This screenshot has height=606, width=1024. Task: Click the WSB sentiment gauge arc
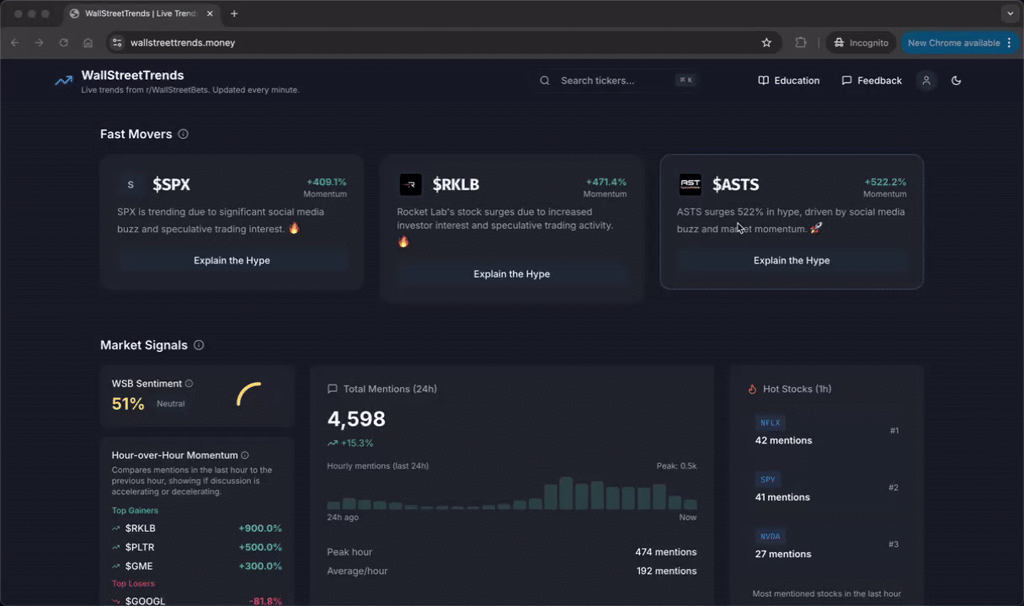(x=249, y=394)
